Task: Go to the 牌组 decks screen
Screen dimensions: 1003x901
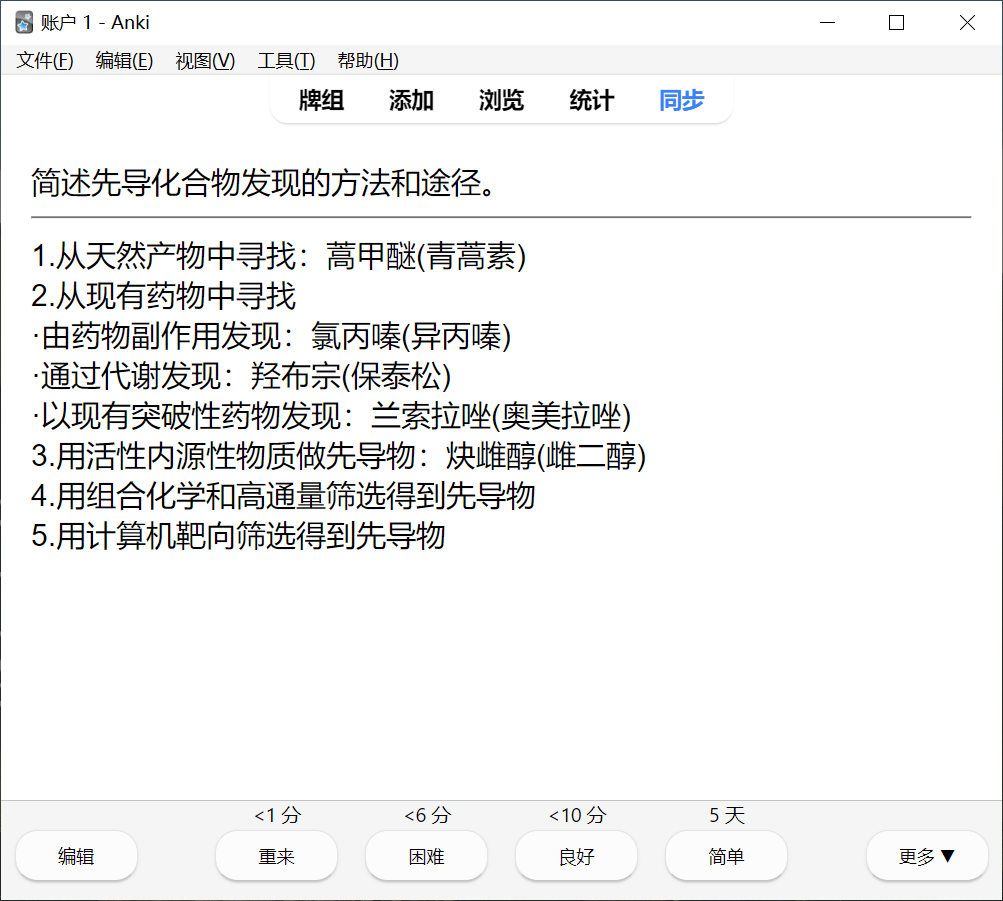Action: (321, 100)
